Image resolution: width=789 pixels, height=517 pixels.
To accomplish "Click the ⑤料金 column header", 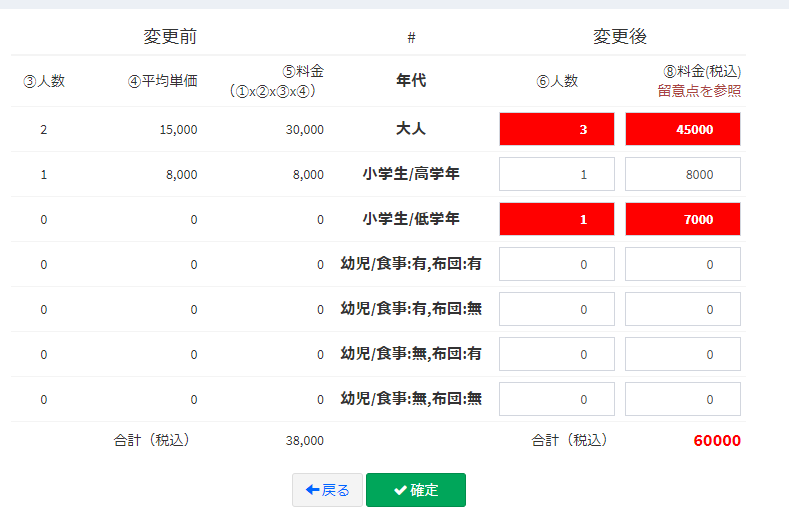I will [303, 71].
